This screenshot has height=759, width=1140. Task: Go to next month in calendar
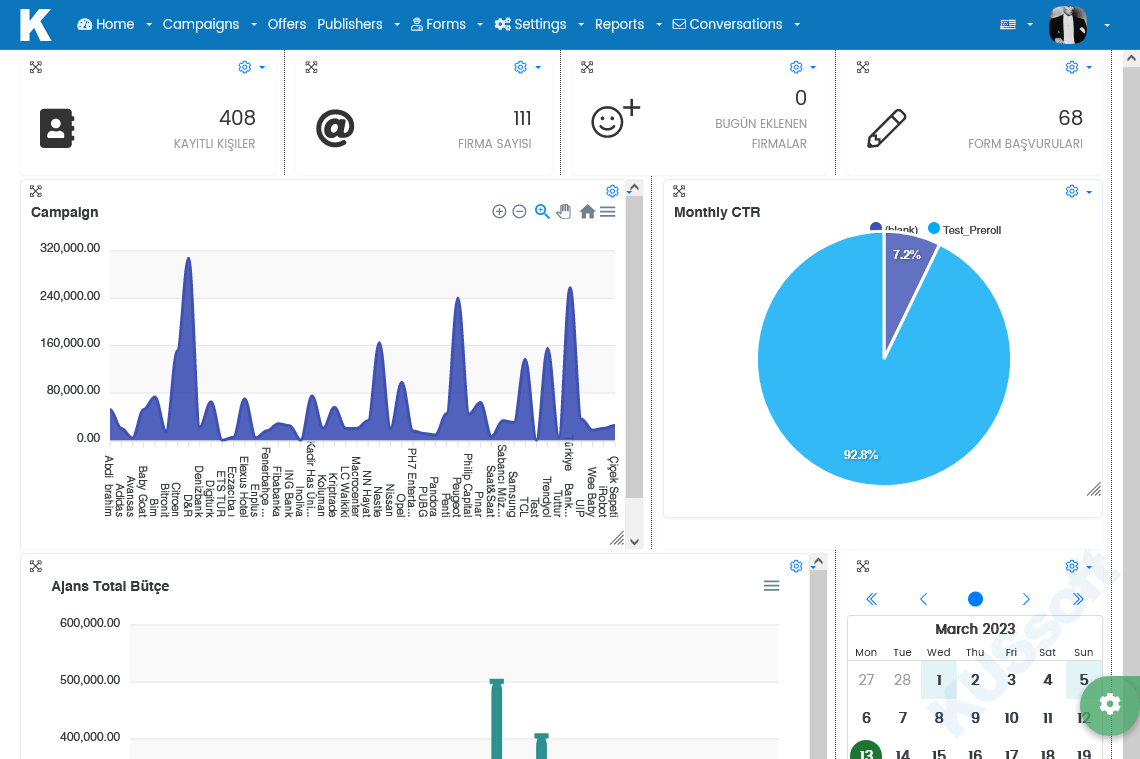1026,599
